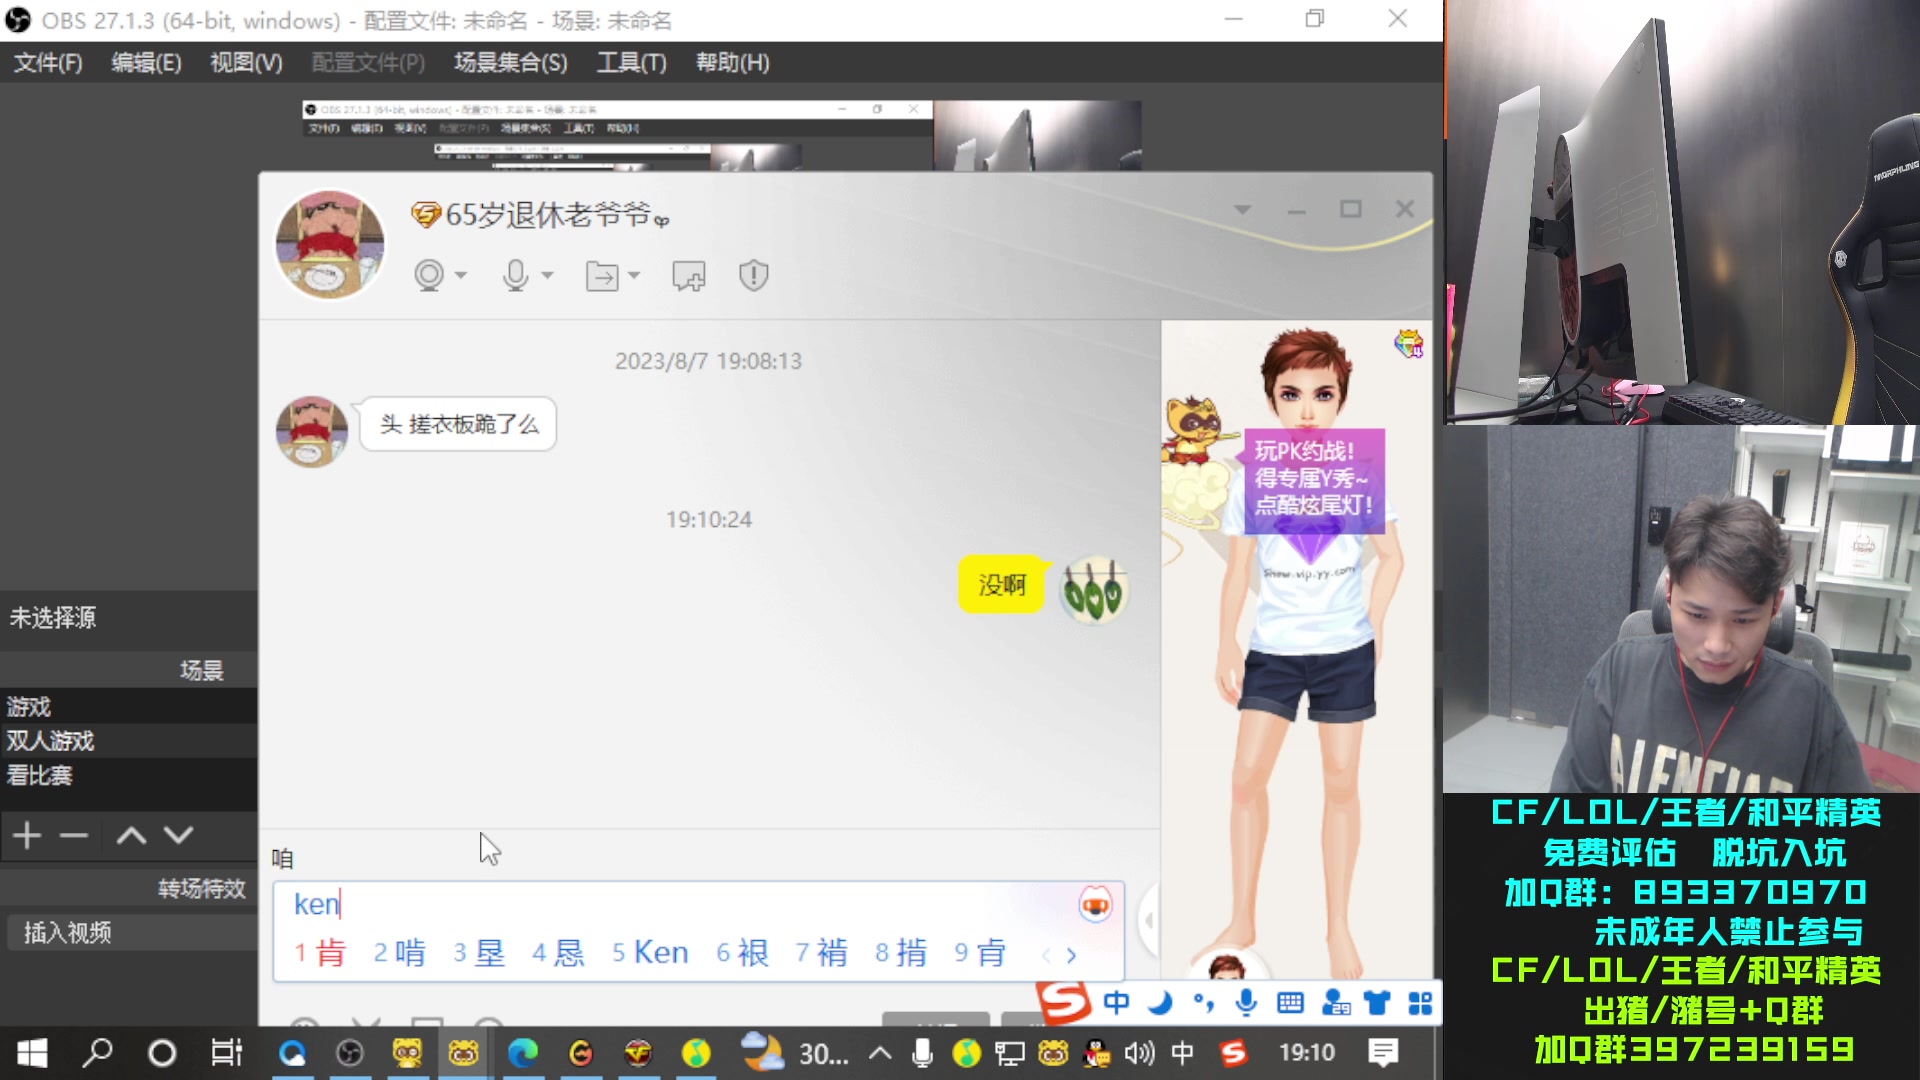Show next page of IME candidates
The width and height of the screenshot is (1920, 1080).
tap(1072, 955)
